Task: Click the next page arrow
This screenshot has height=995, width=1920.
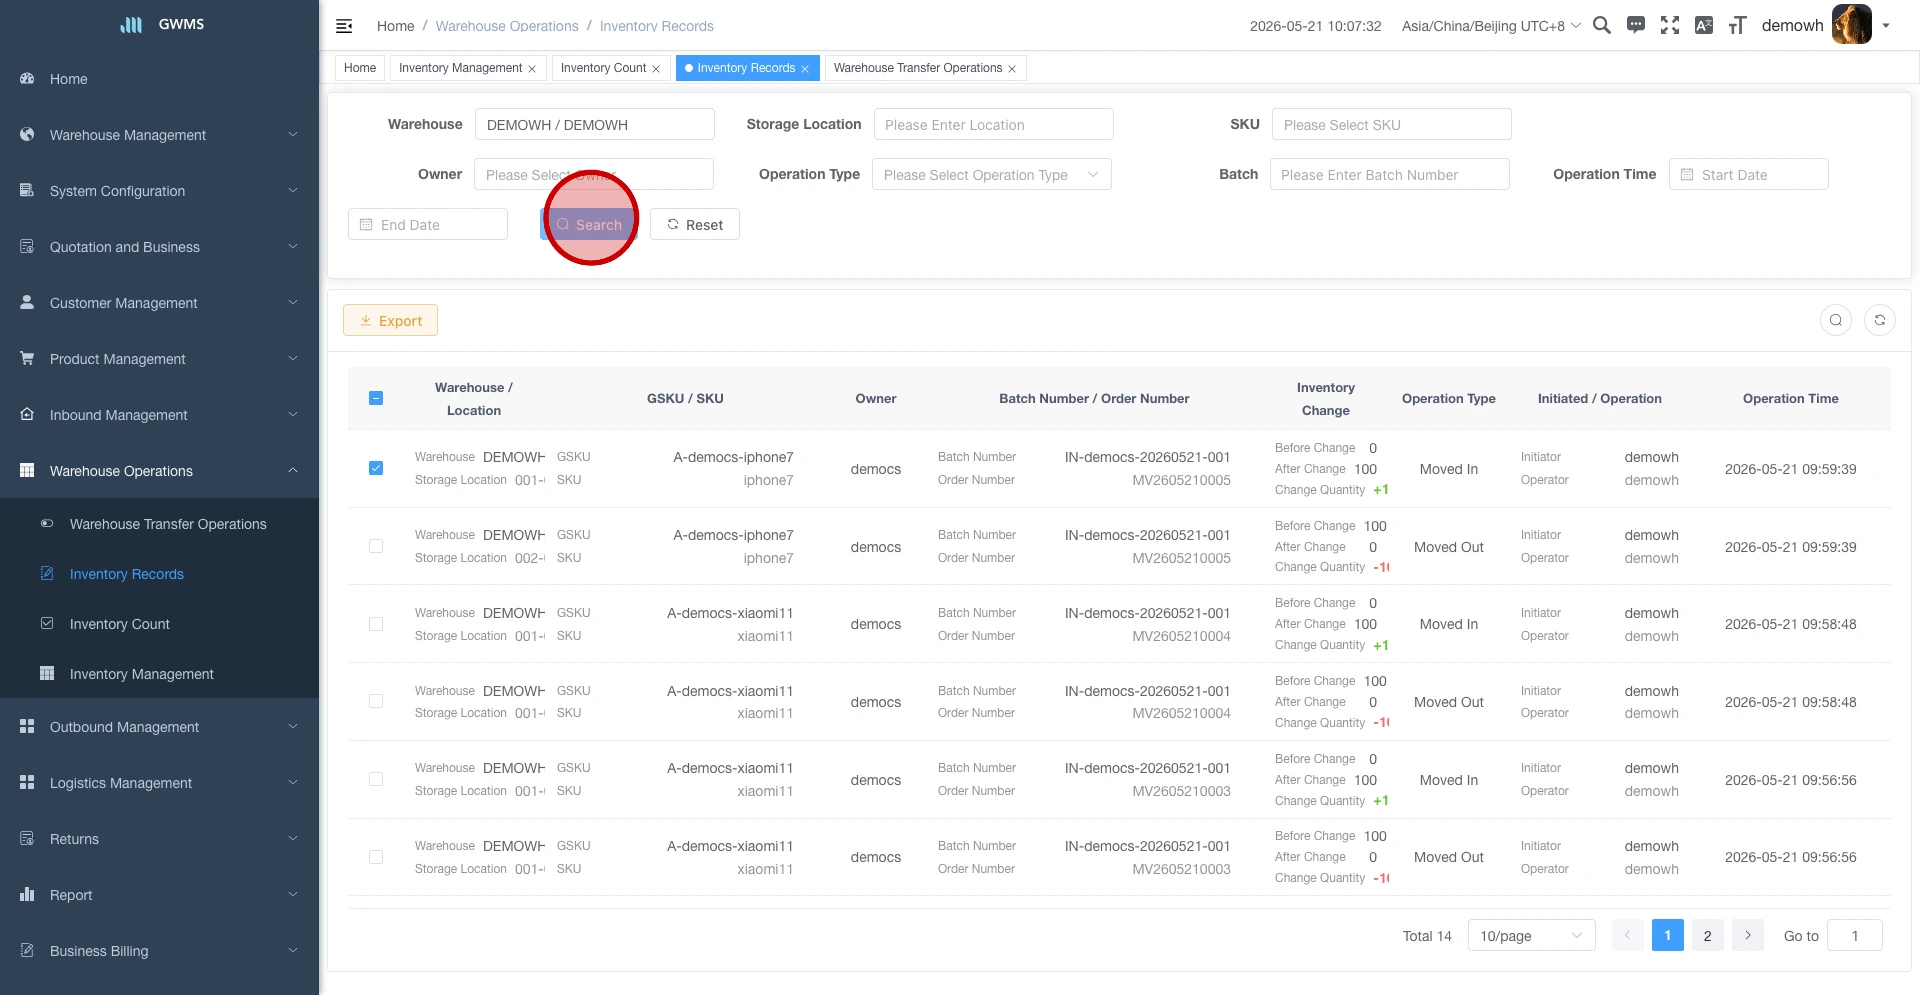Action: (1748, 936)
